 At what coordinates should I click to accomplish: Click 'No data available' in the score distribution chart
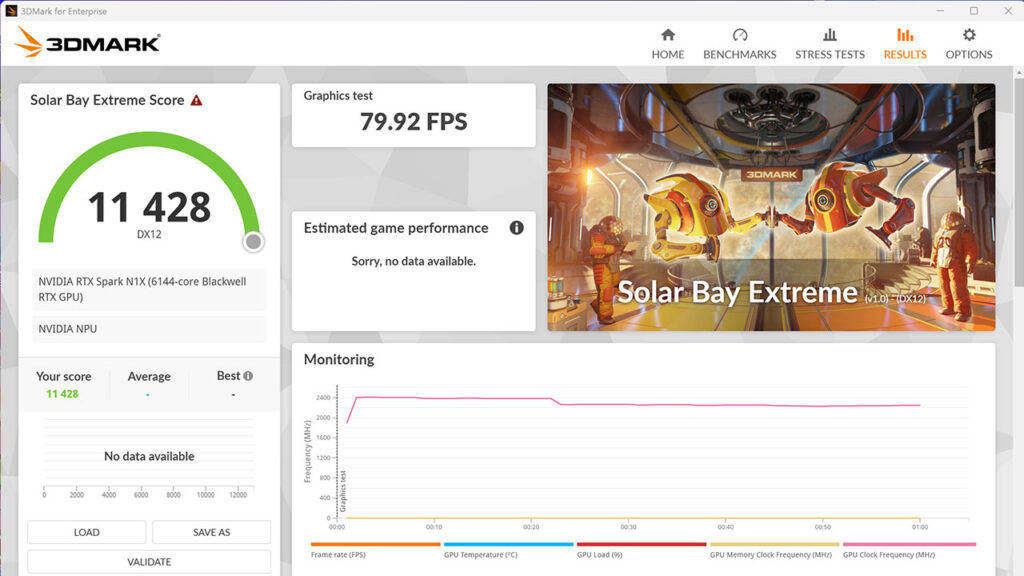[149, 456]
